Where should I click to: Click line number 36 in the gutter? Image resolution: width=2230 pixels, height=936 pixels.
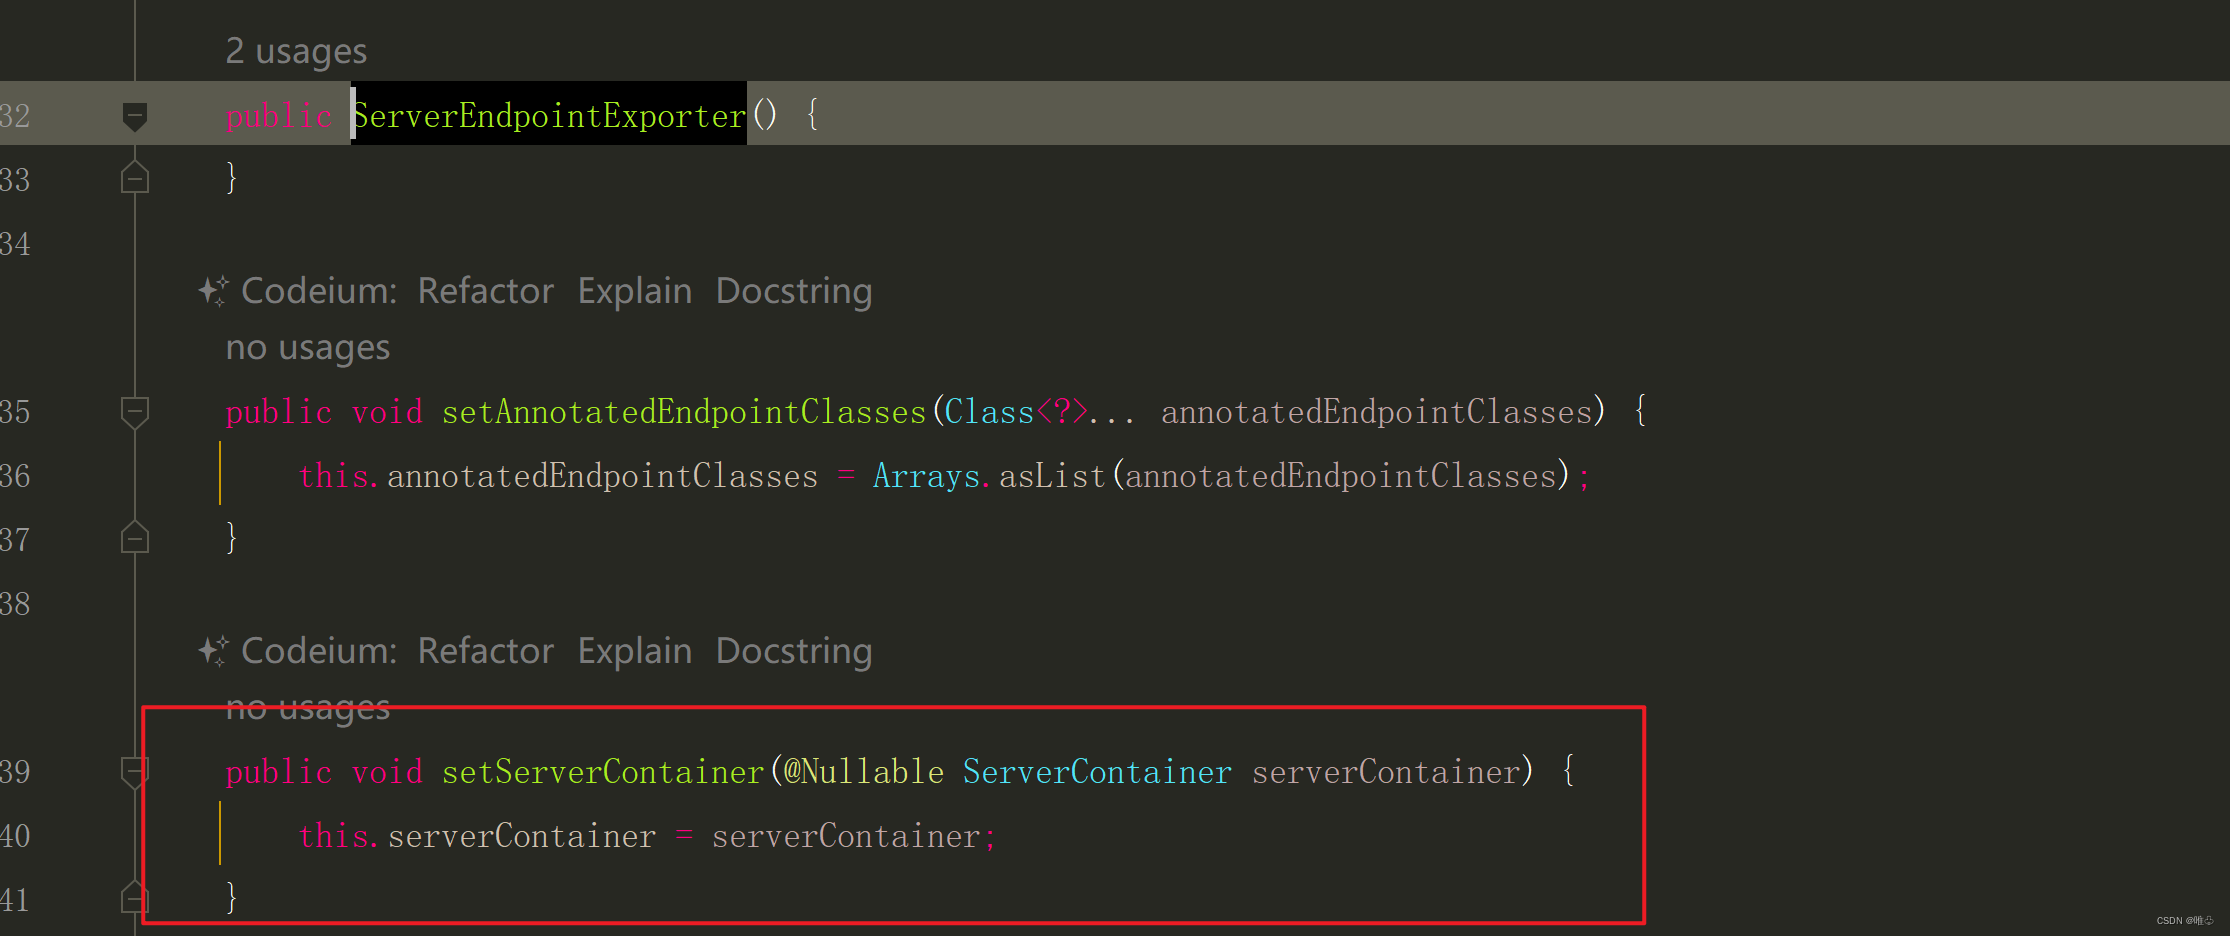16,475
